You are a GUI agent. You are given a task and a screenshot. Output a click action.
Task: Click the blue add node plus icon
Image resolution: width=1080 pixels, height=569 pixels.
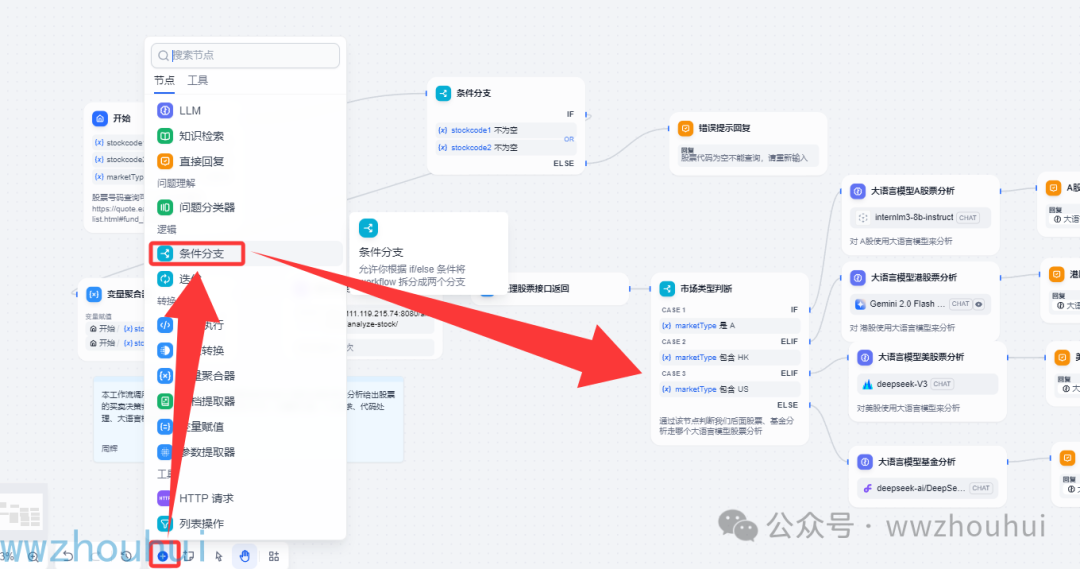click(x=162, y=555)
